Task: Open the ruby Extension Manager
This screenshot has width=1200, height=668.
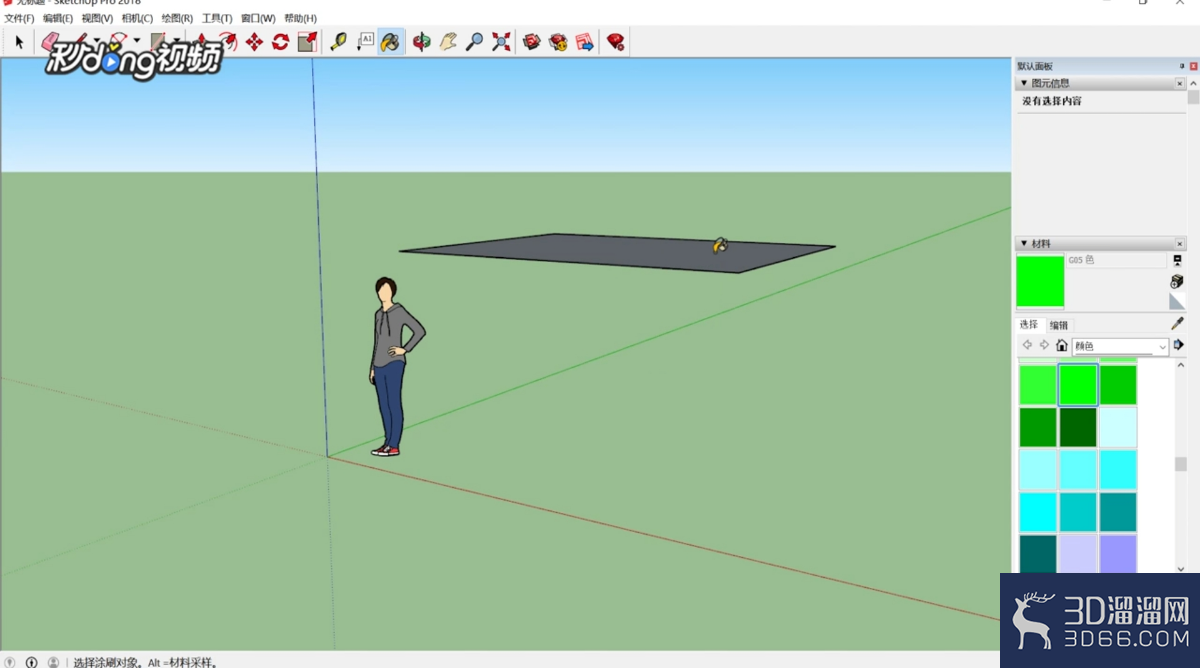Action: click(x=616, y=41)
